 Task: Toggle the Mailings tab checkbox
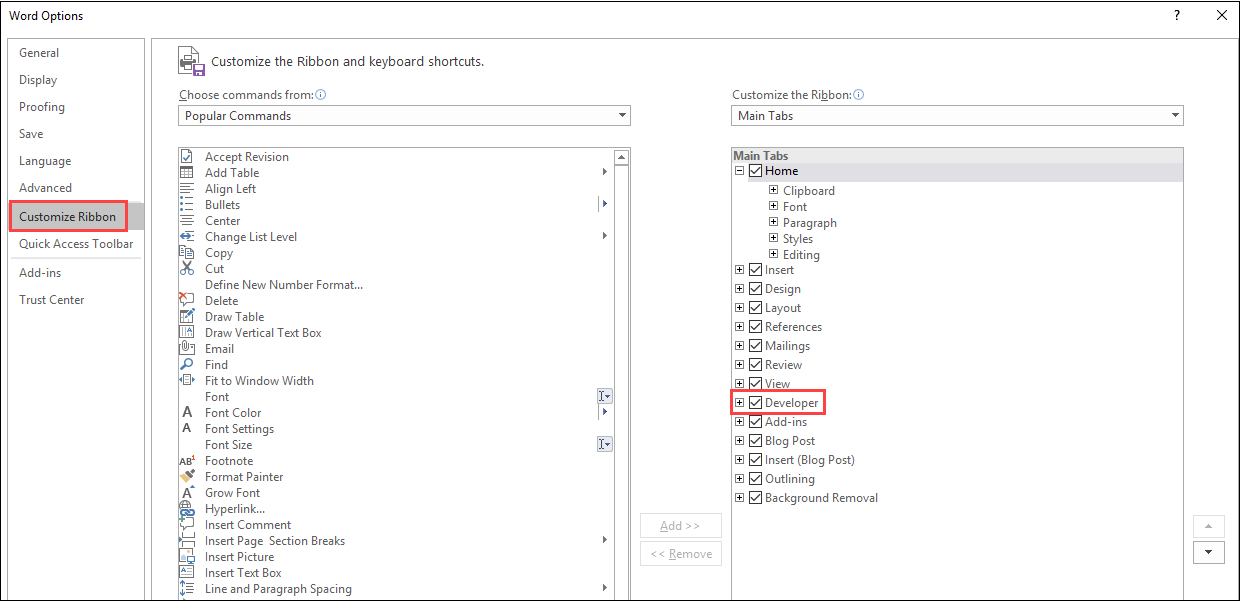tap(755, 346)
